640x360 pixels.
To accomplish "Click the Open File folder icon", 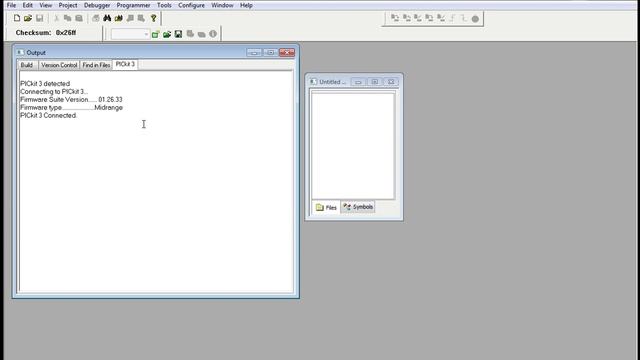I will 28,18.
